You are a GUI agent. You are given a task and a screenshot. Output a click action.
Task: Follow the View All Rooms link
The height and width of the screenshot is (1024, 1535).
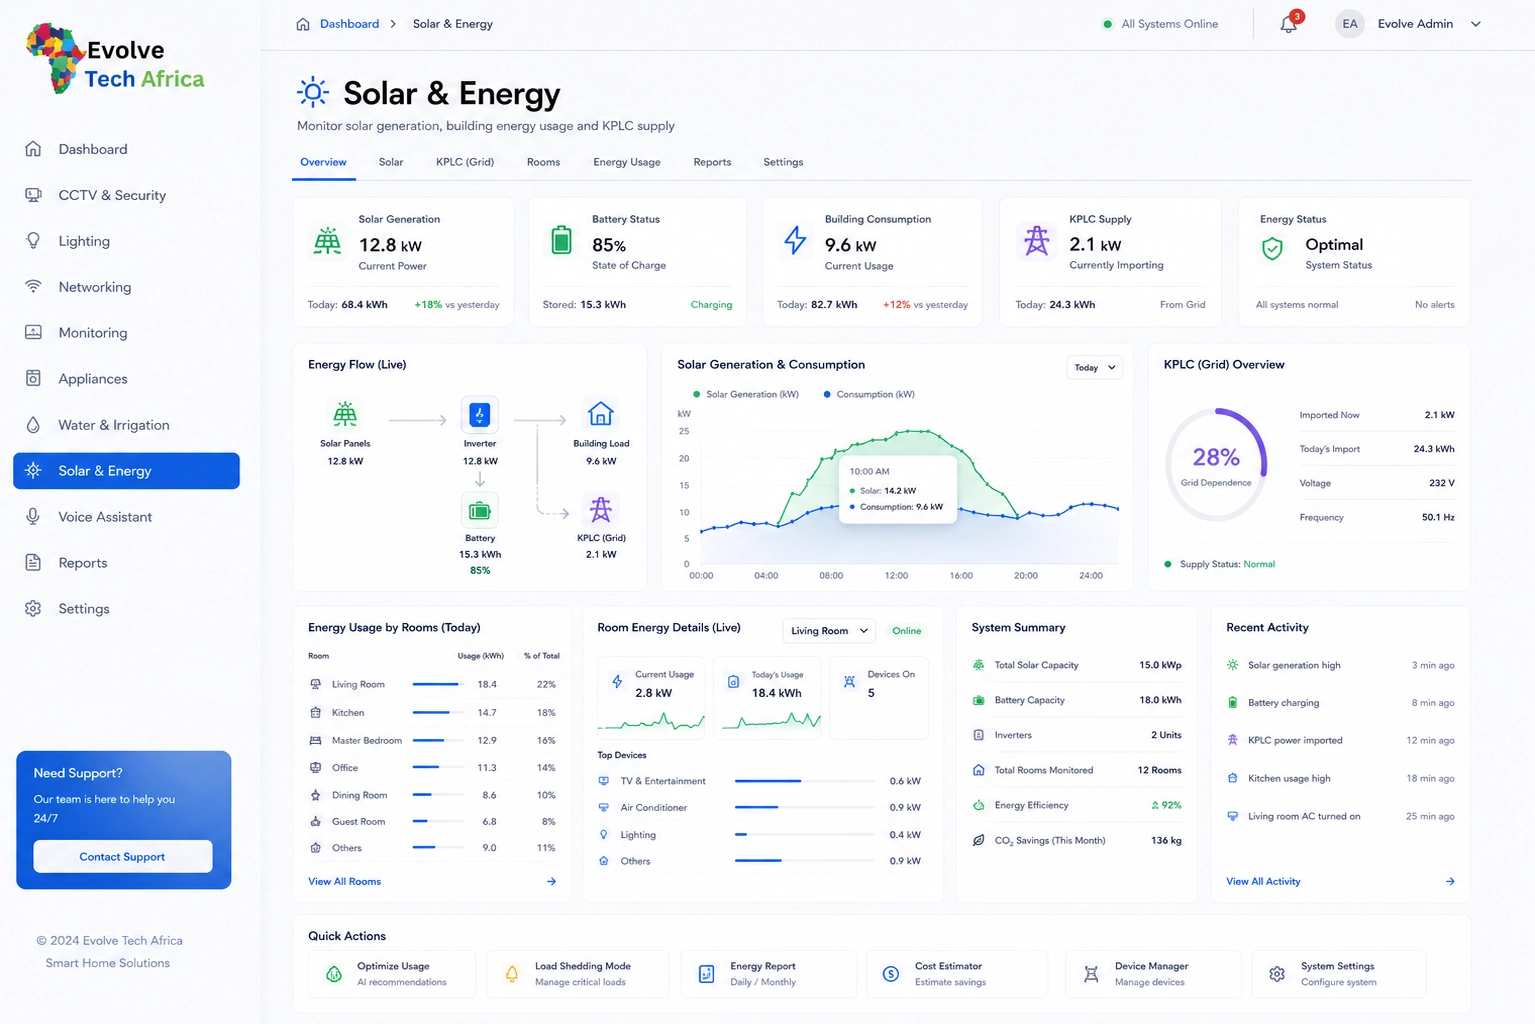point(345,882)
